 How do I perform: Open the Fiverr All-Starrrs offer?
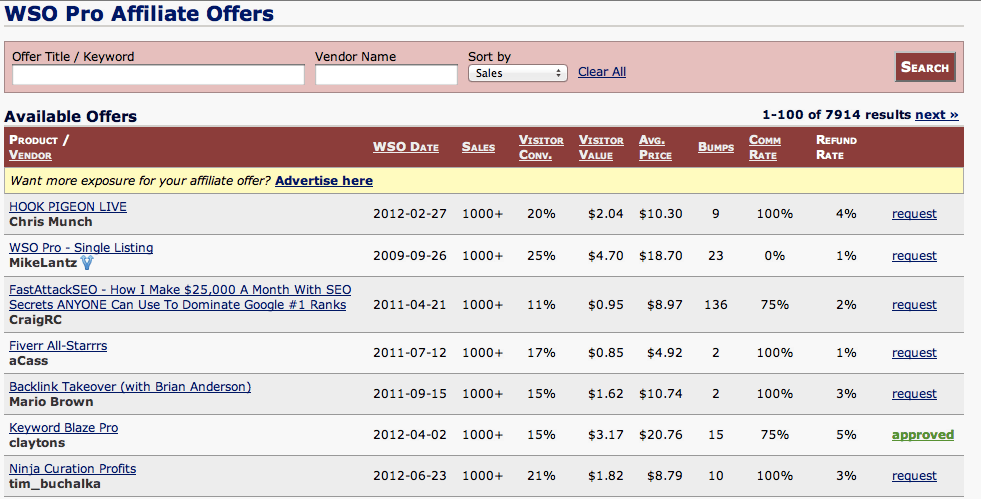(58, 346)
